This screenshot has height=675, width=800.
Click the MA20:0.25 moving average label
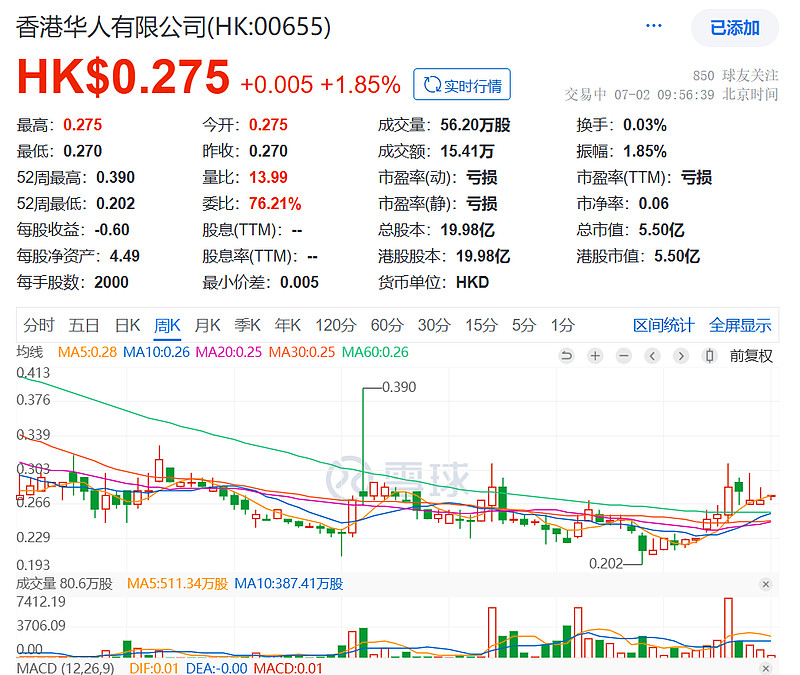coord(229,352)
